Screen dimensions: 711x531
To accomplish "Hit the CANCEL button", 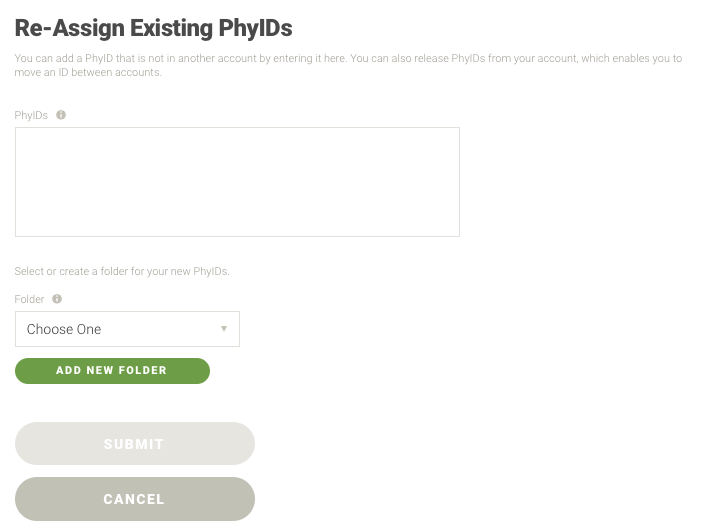I will [134, 499].
